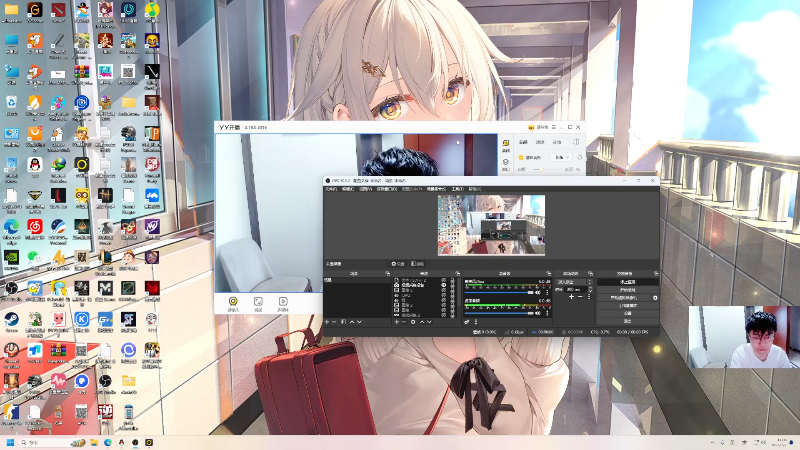Open the dropdown in YY side panel
This screenshot has height=450, width=800.
[x=562, y=157]
